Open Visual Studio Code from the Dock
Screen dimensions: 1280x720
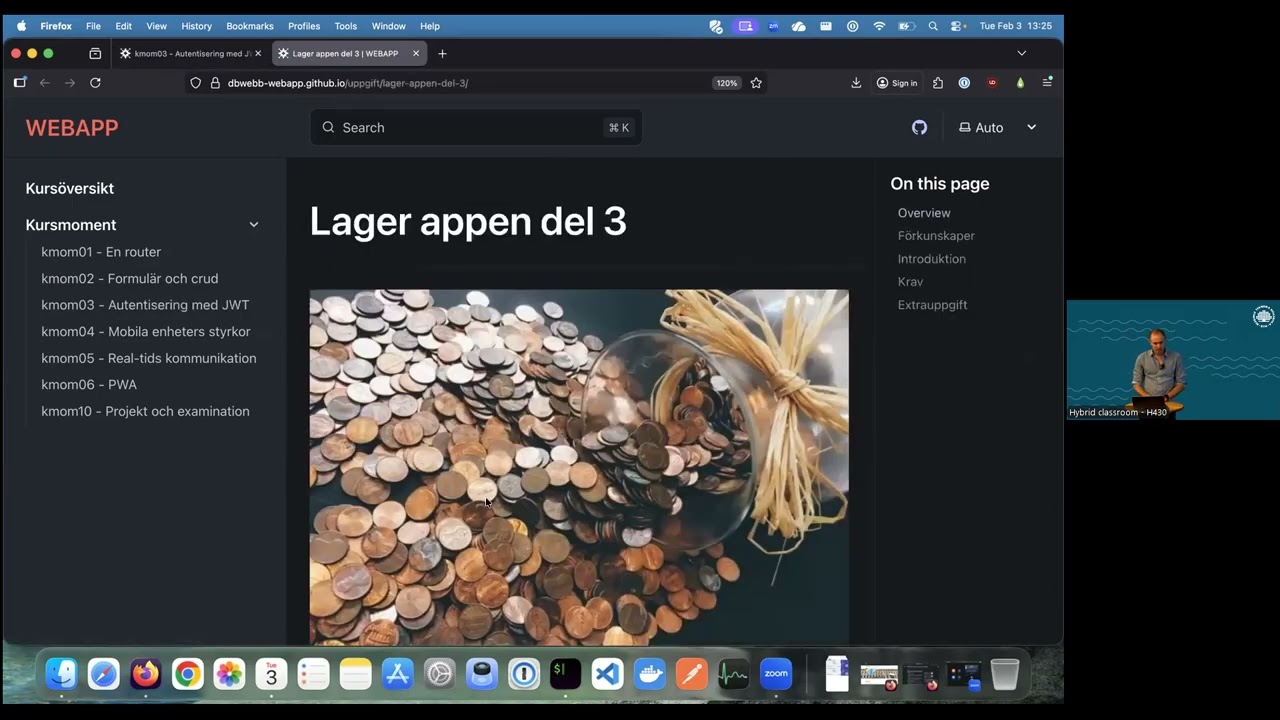(607, 674)
